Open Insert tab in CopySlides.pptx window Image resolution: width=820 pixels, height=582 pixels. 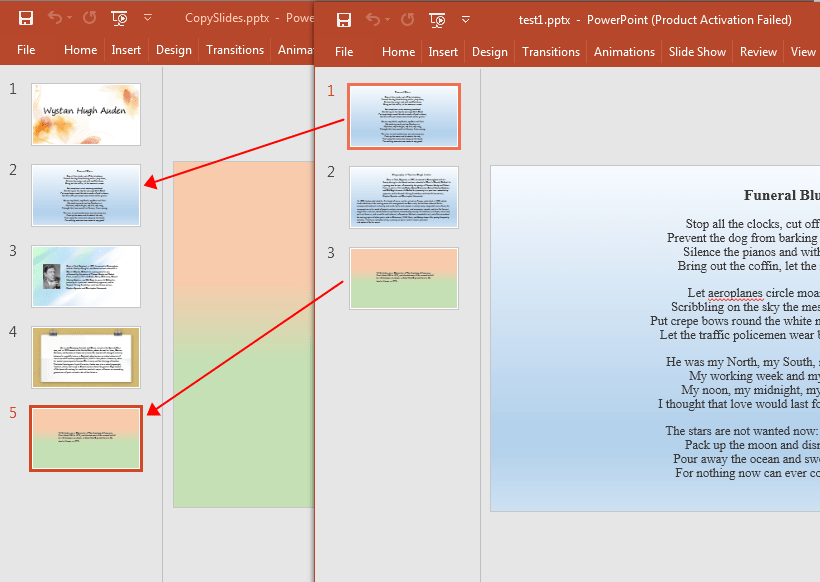point(126,50)
